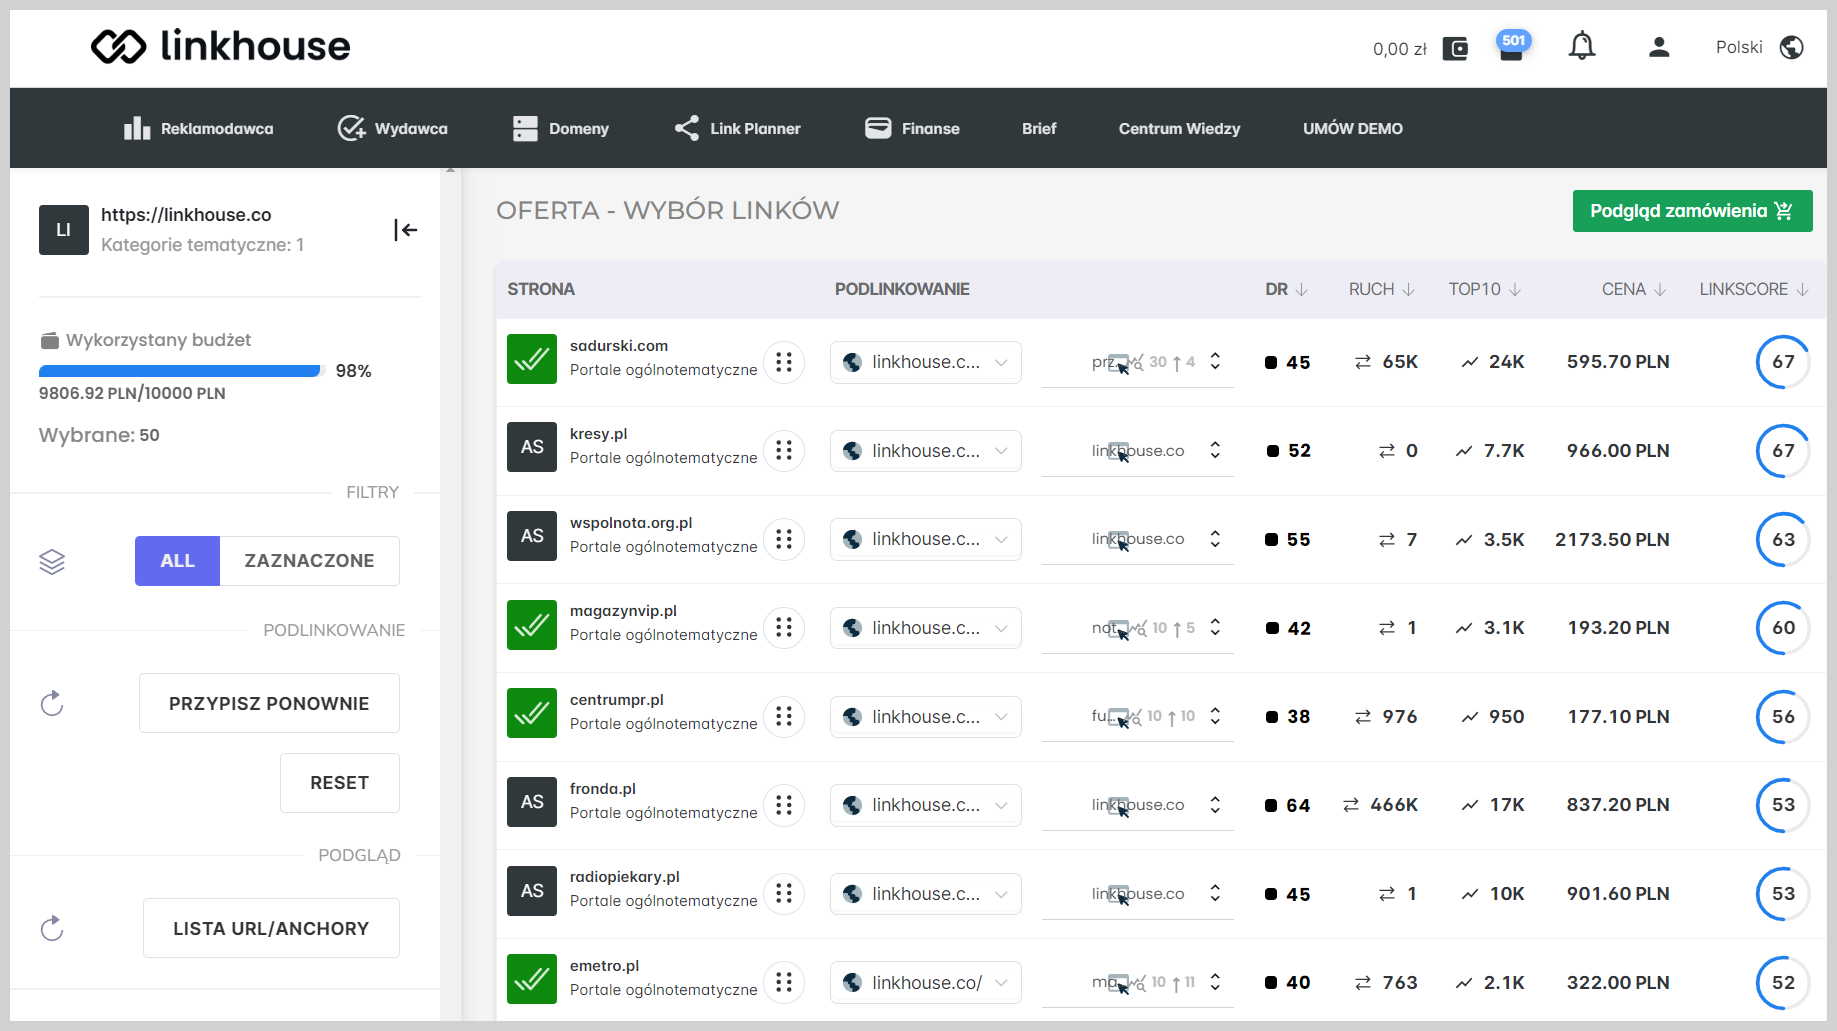Open linking URL dropdown for wspolnota.org.pl
The image size is (1837, 1031).
pos(926,539)
